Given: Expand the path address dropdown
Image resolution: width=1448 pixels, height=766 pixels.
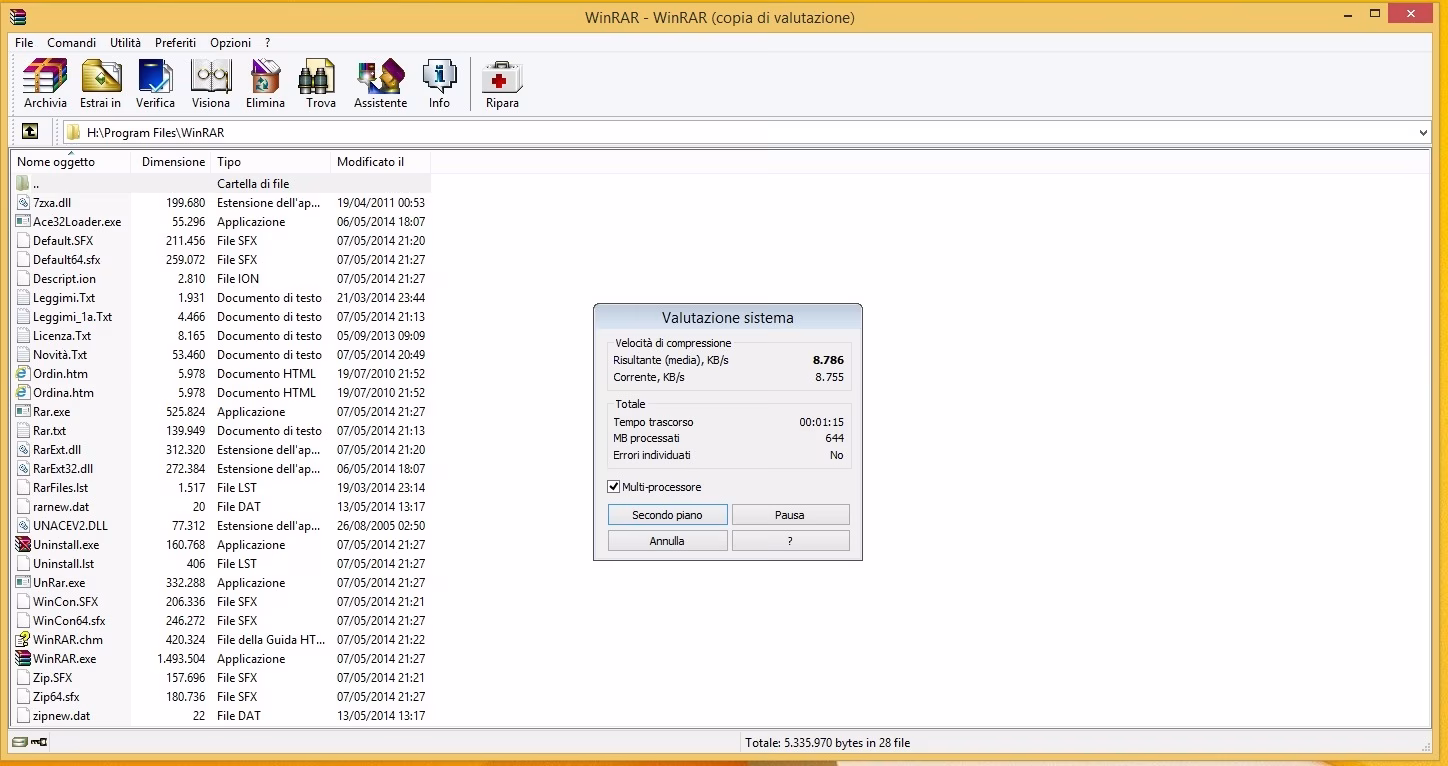Looking at the screenshot, I should (x=1423, y=132).
